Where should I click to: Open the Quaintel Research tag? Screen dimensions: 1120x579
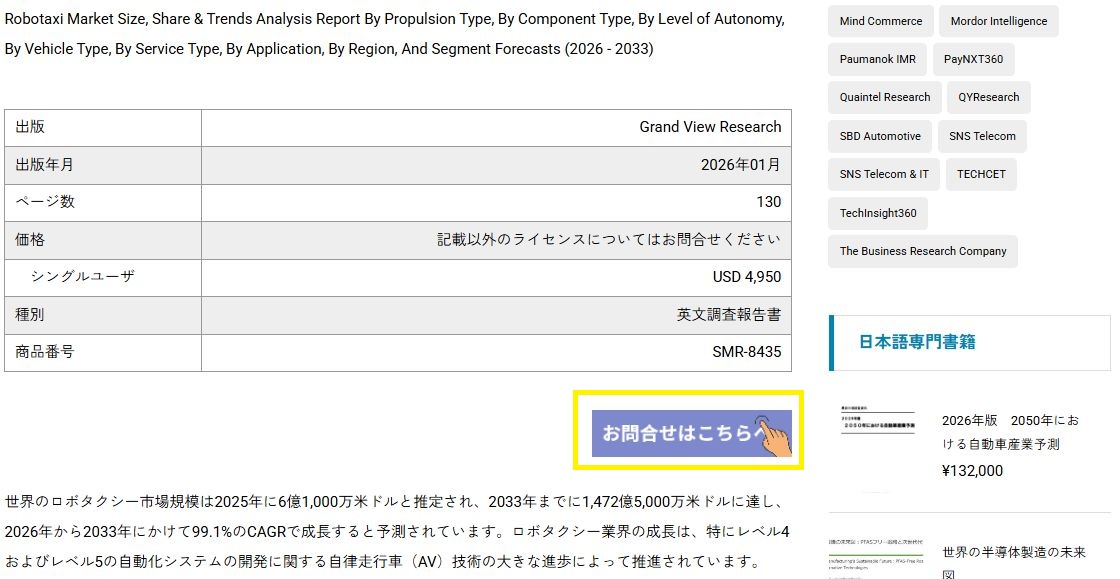click(884, 97)
